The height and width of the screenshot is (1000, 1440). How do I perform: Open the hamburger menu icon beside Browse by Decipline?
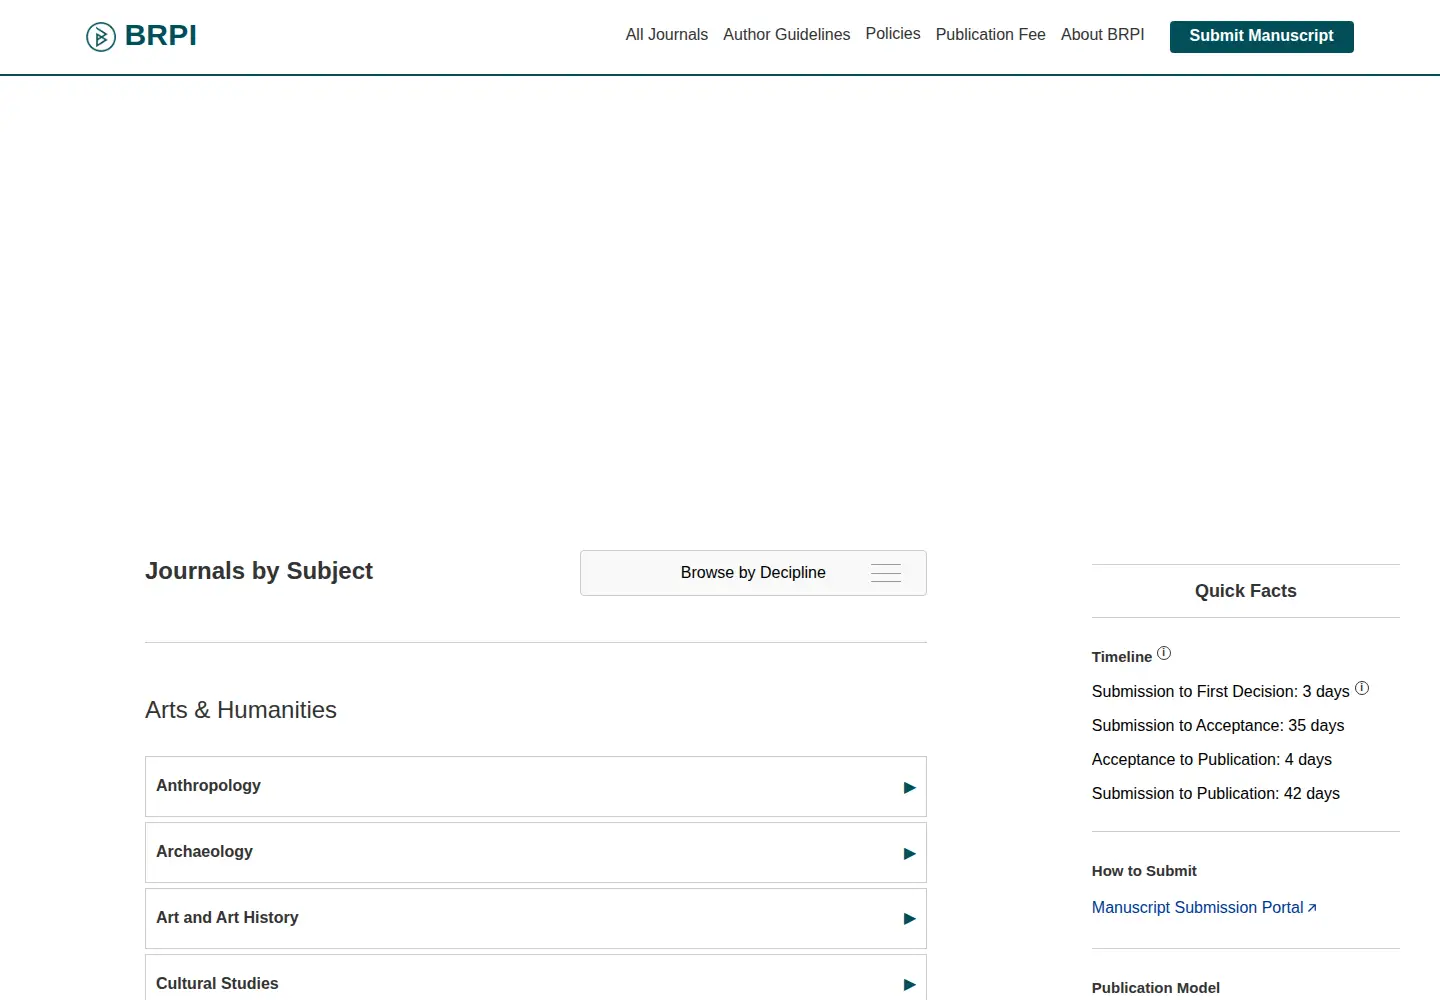point(886,573)
